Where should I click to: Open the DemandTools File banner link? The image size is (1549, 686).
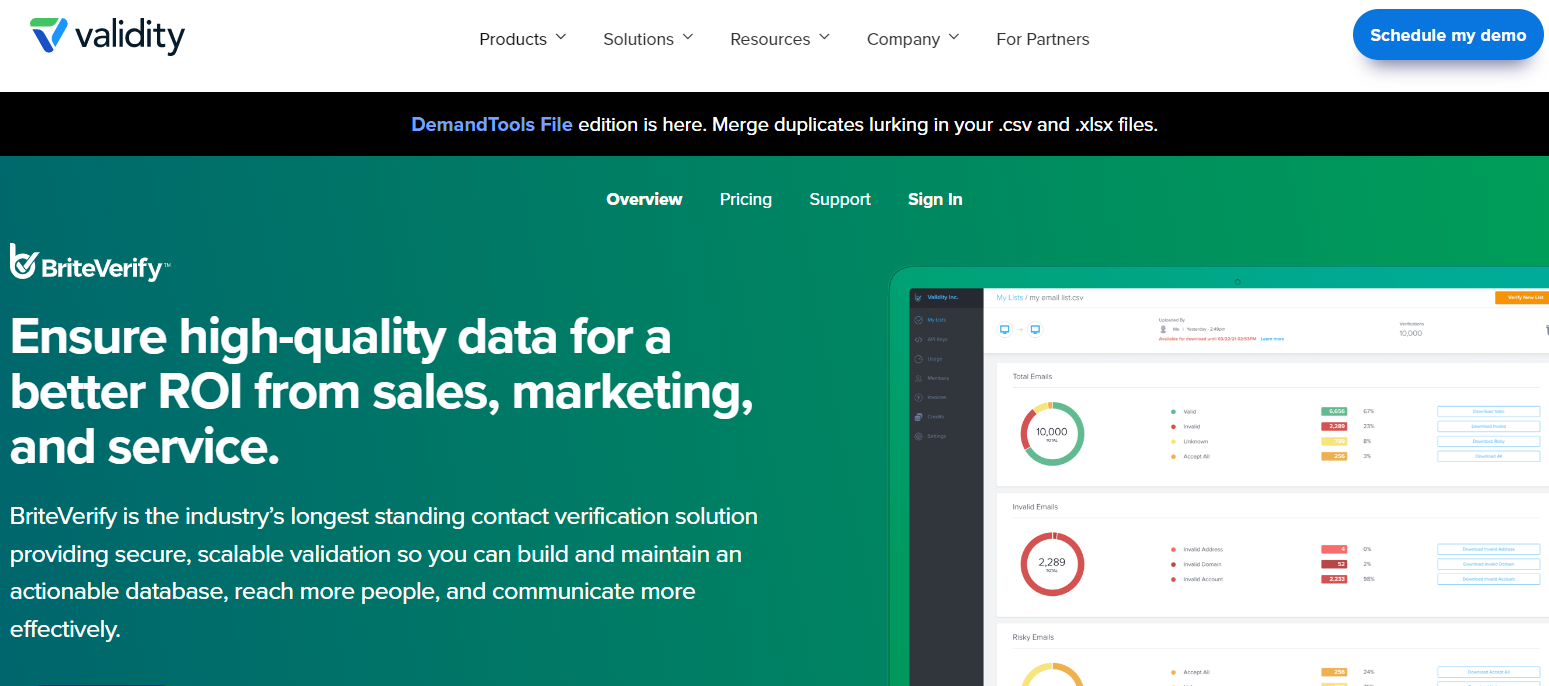point(492,125)
